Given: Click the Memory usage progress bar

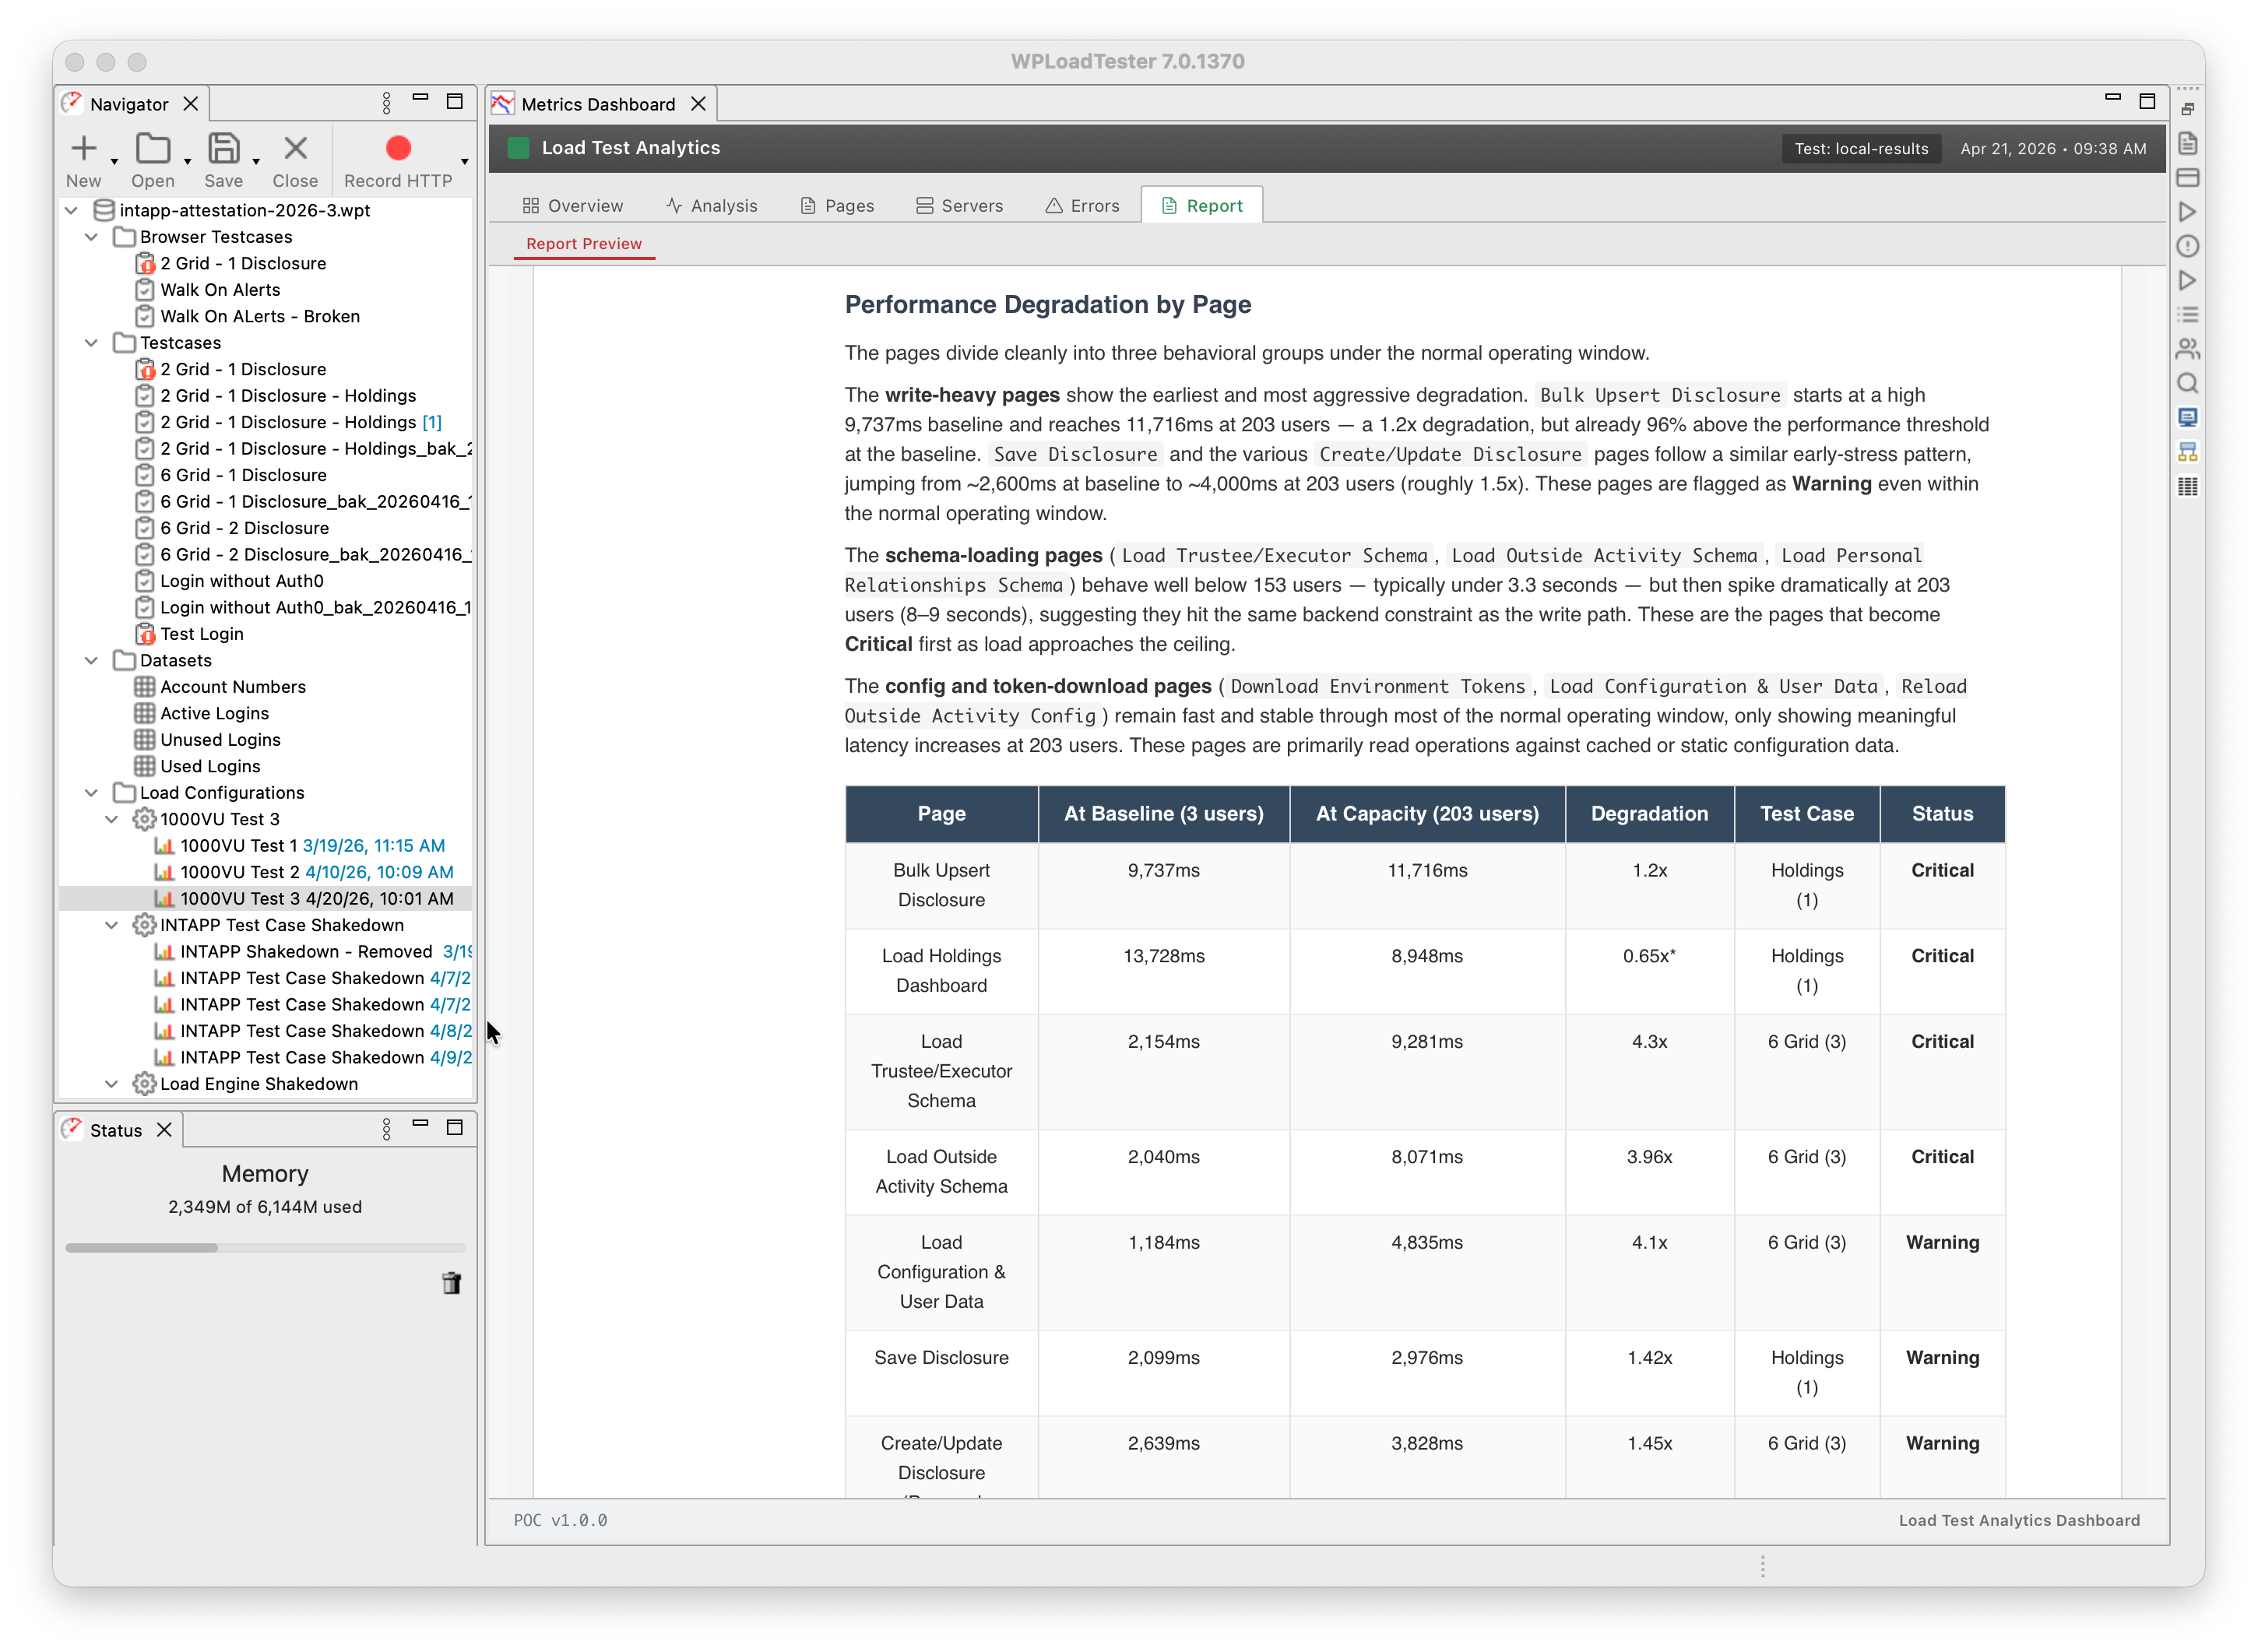Looking at the screenshot, I should tap(264, 1247).
